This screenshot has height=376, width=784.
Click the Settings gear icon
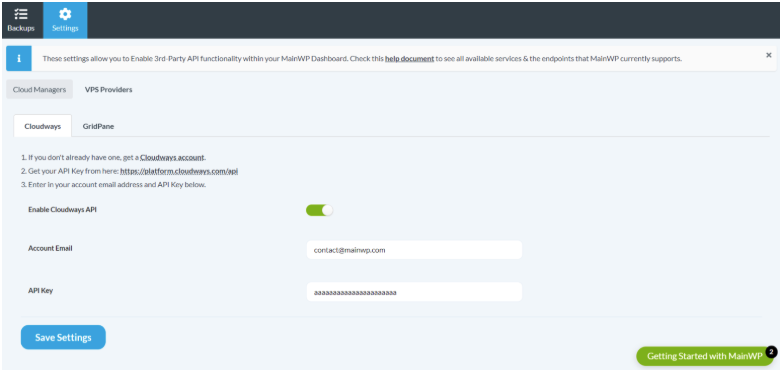(65, 14)
